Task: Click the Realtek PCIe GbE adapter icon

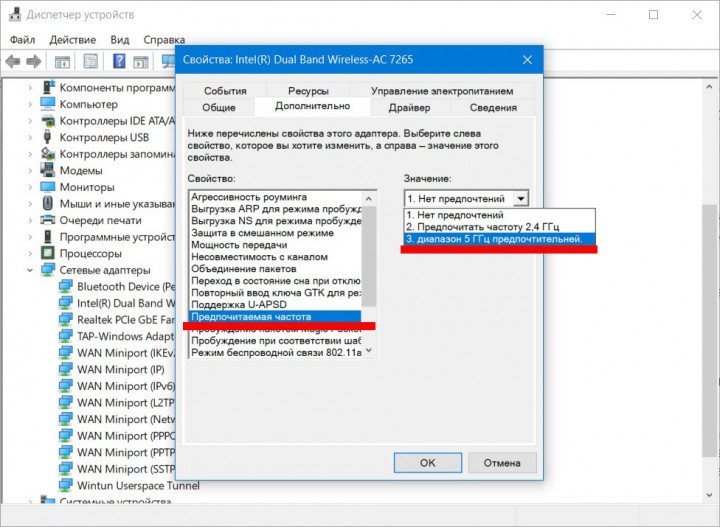Action: point(65,320)
